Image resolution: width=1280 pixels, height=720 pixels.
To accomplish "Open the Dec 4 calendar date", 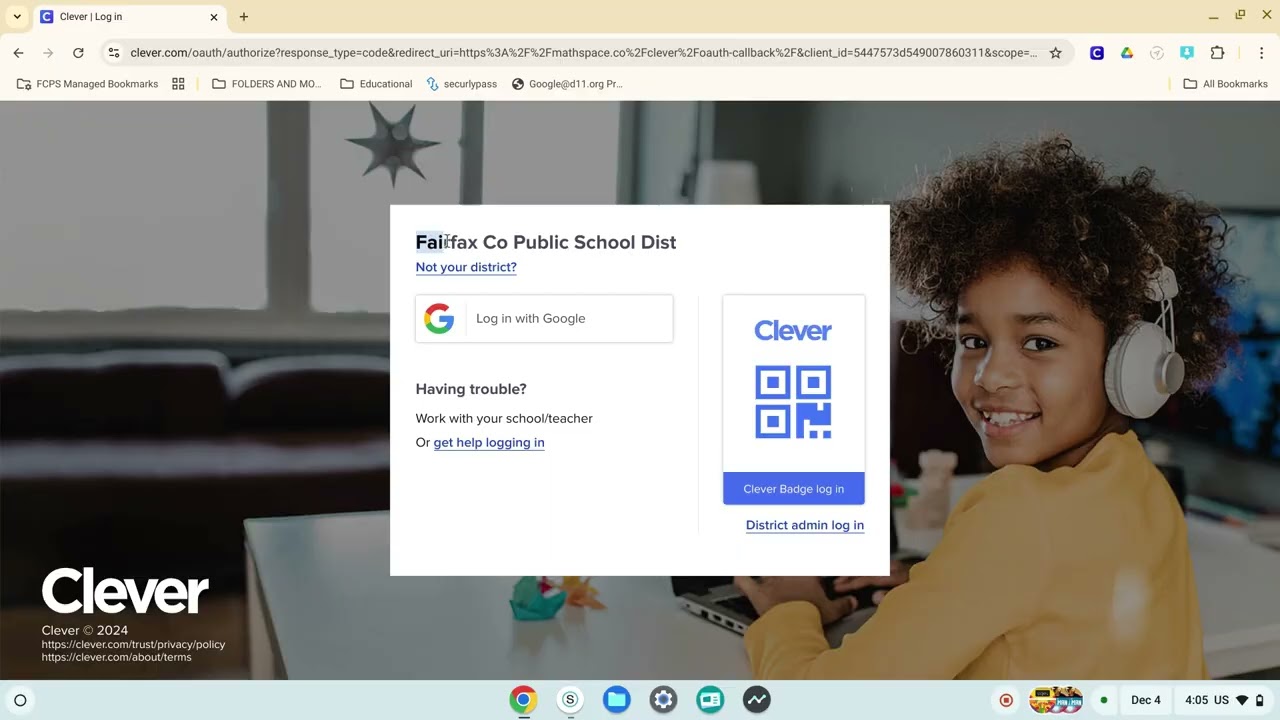I will [1146, 700].
